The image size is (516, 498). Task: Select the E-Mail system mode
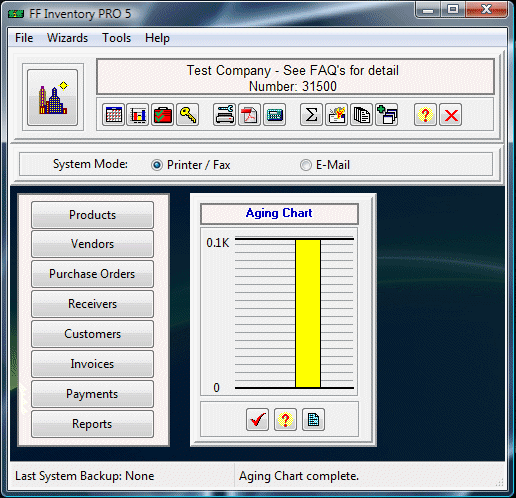pos(306,165)
